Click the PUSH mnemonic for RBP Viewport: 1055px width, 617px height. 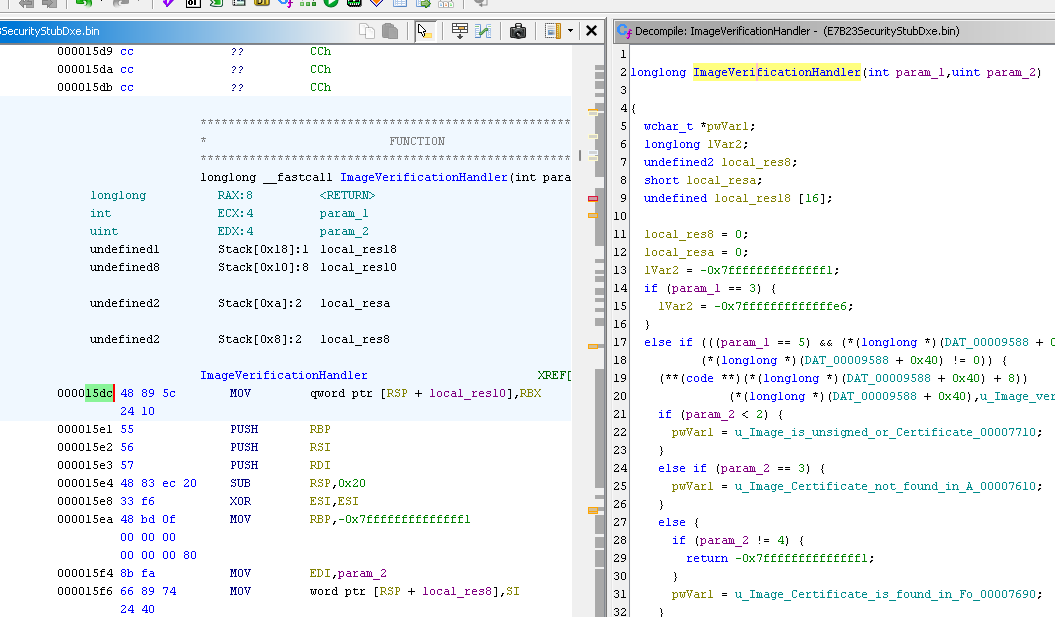pyautogui.click(x=244, y=429)
